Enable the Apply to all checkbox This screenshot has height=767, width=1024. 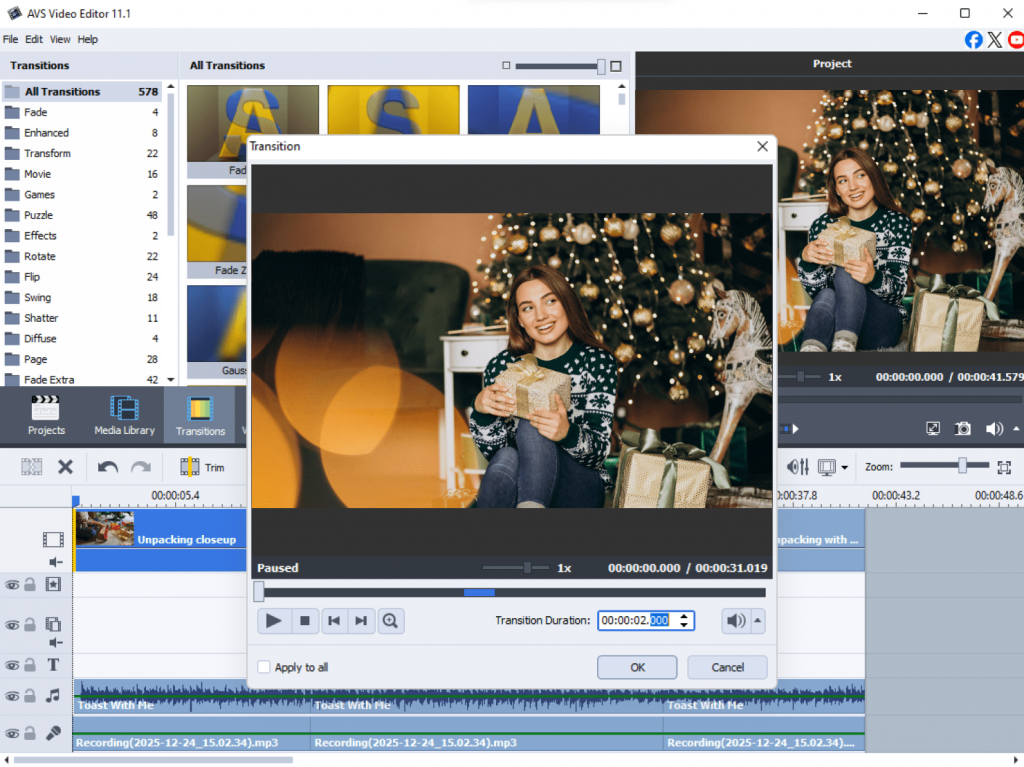(x=264, y=667)
